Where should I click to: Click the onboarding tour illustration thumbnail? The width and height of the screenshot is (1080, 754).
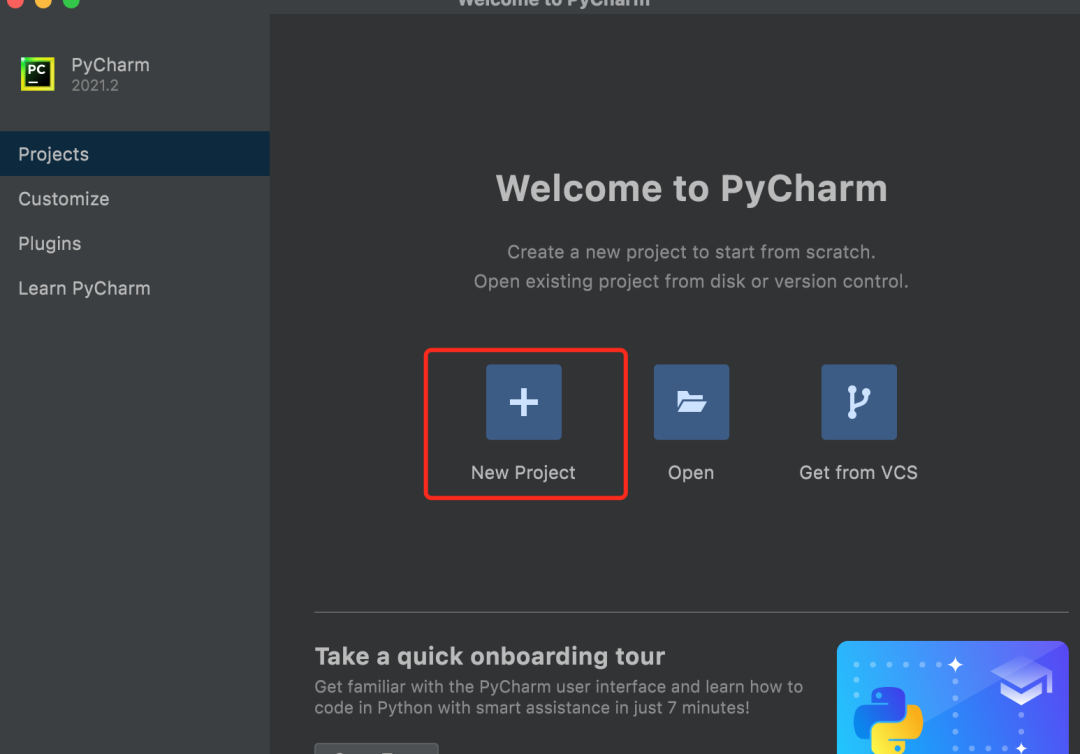click(952, 697)
